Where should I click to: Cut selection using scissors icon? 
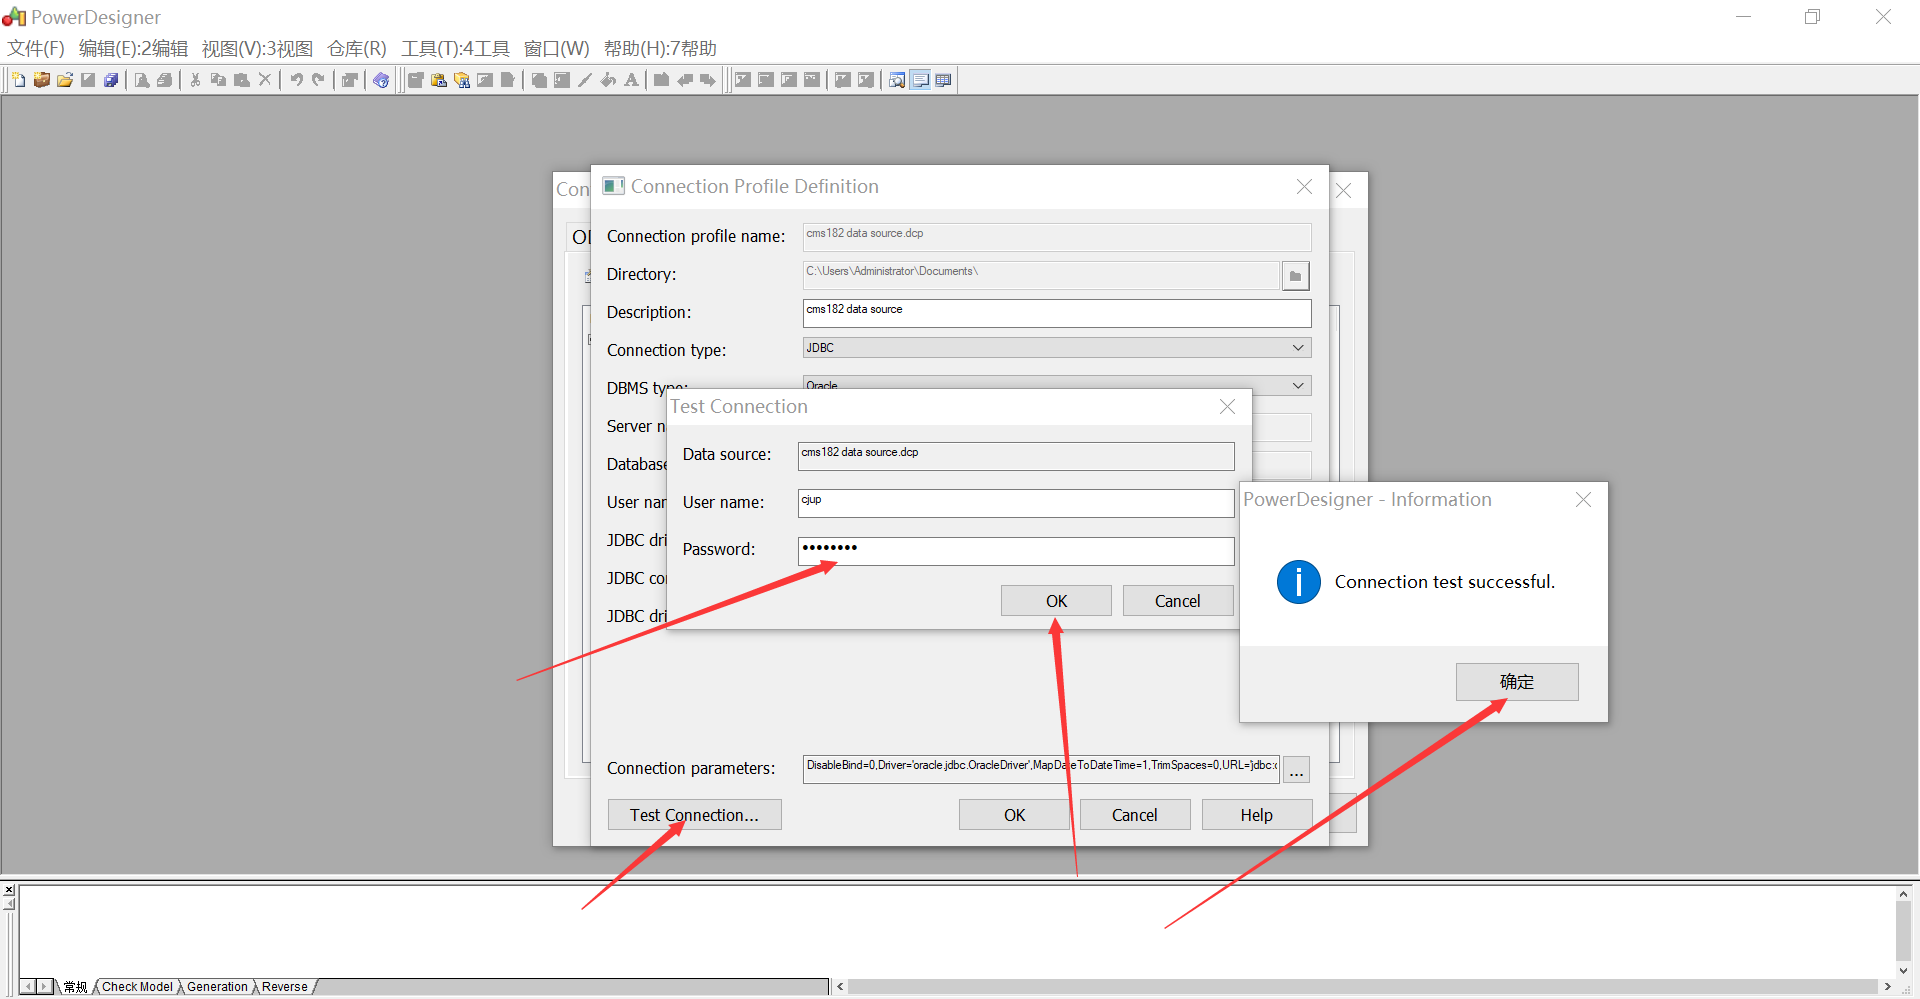tap(194, 80)
